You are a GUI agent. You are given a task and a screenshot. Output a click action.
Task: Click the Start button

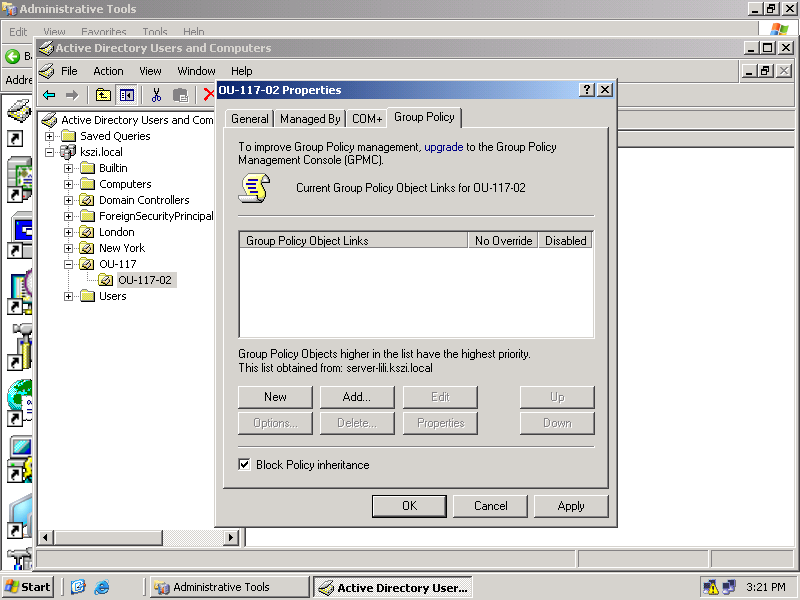[x=28, y=587]
